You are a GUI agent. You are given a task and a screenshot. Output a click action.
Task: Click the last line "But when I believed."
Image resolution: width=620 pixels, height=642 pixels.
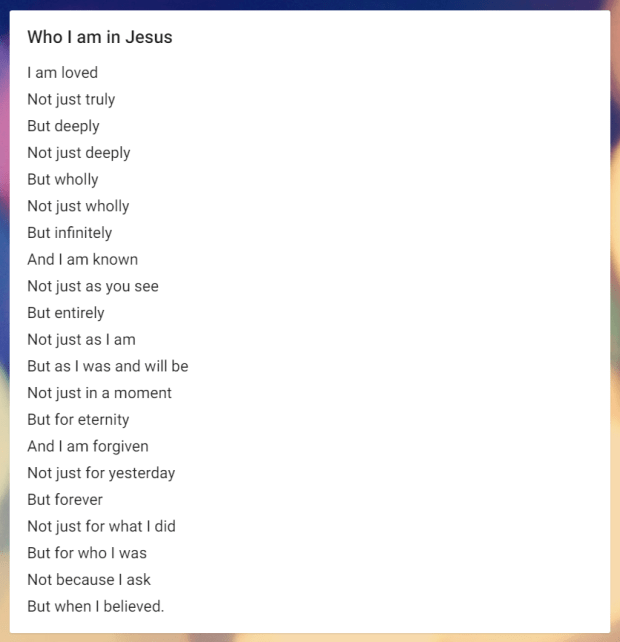[x=95, y=606]
